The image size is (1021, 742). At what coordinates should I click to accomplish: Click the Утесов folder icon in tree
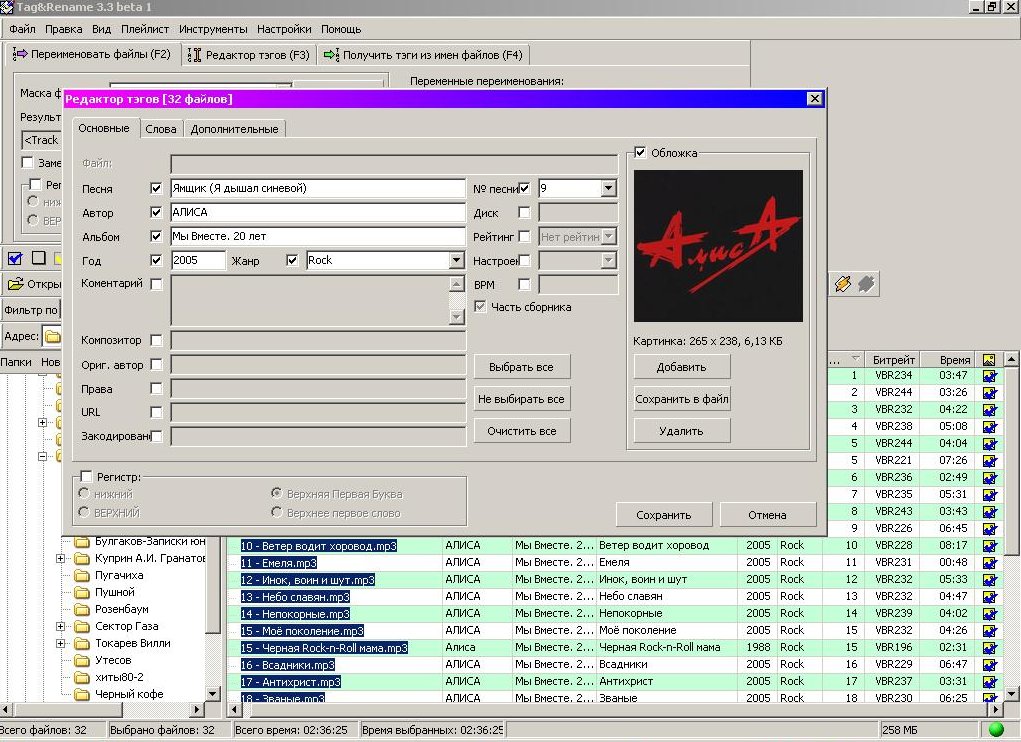(x=81, y=660)
